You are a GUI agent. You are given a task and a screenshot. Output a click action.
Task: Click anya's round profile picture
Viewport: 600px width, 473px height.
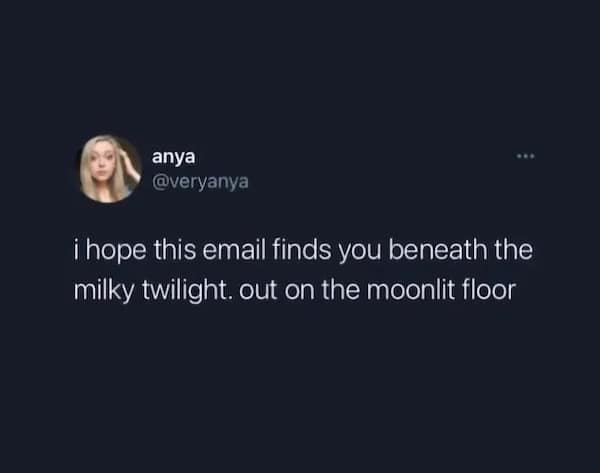(x=108, y=169)
